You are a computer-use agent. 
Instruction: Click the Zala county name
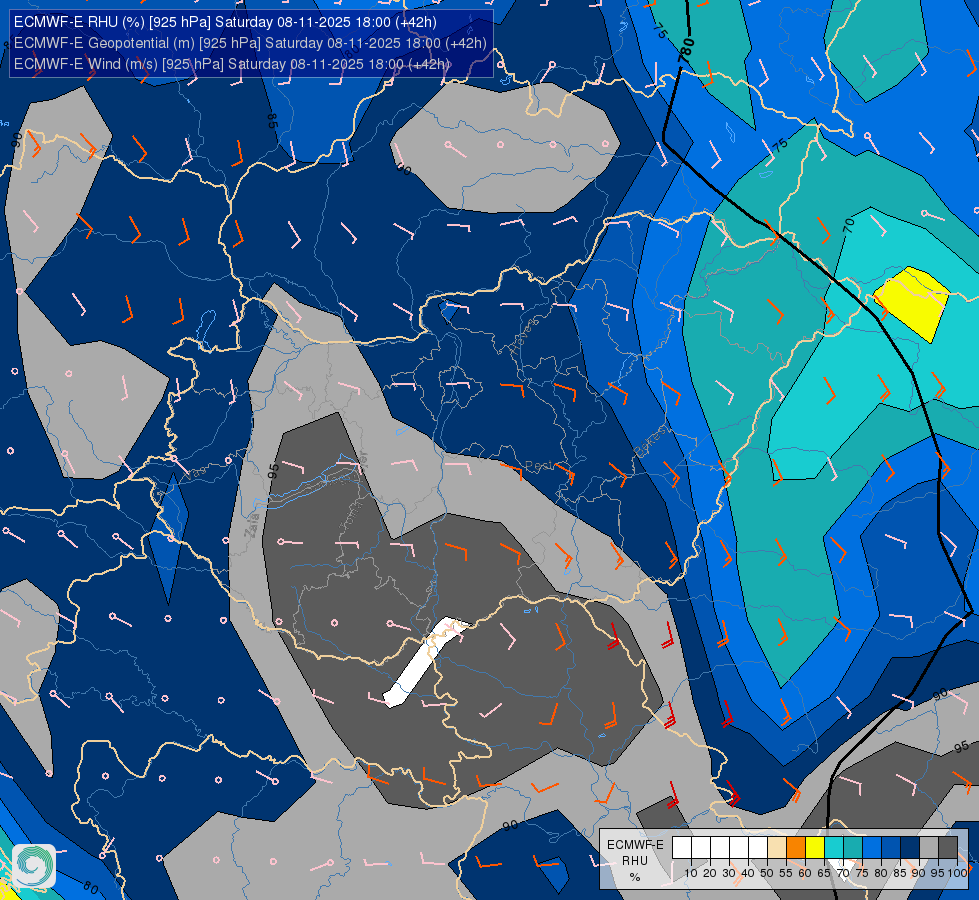252,525
